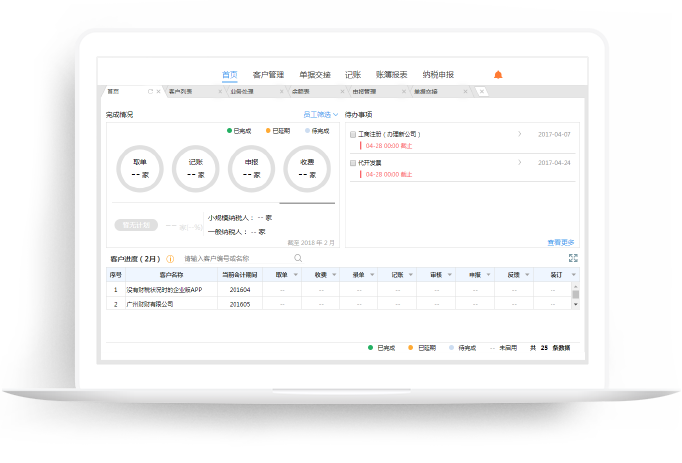This screenshot has width=682, height=463.
Task: Click the orange notification bell icon
Action: click(x=498, y=75)
